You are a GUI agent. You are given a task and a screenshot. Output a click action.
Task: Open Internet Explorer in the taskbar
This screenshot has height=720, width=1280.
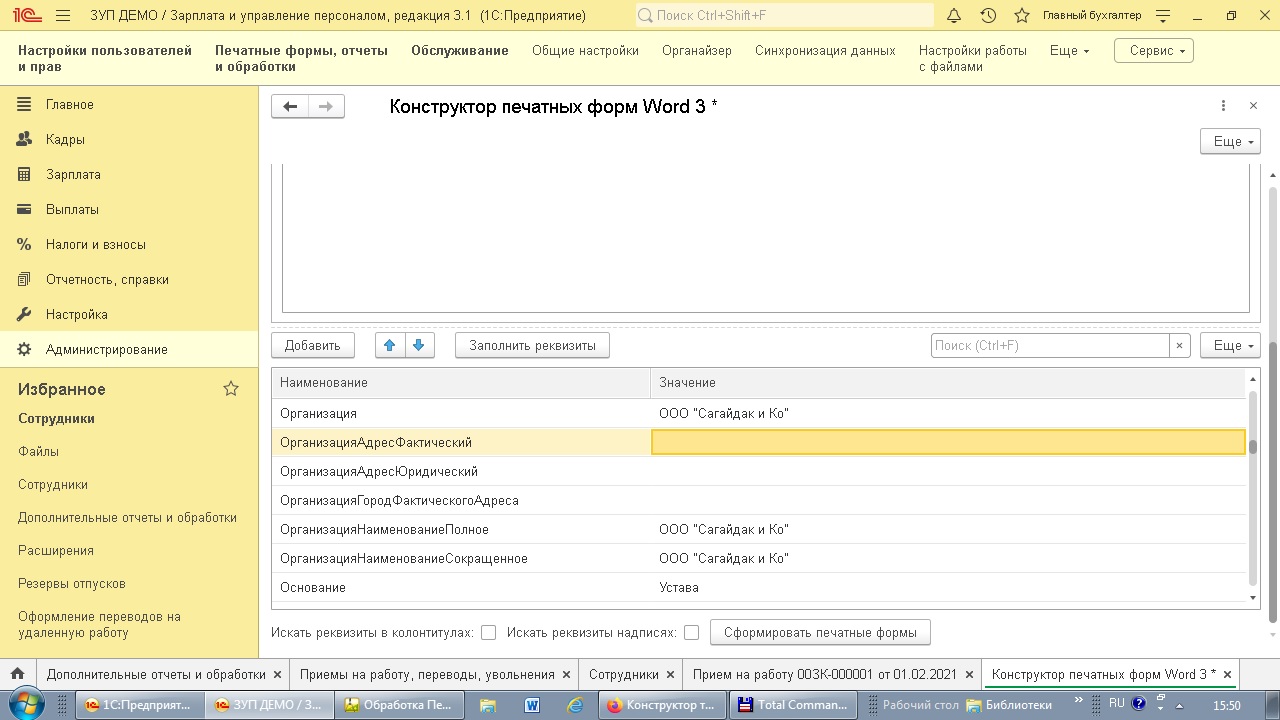pos(575,705)
